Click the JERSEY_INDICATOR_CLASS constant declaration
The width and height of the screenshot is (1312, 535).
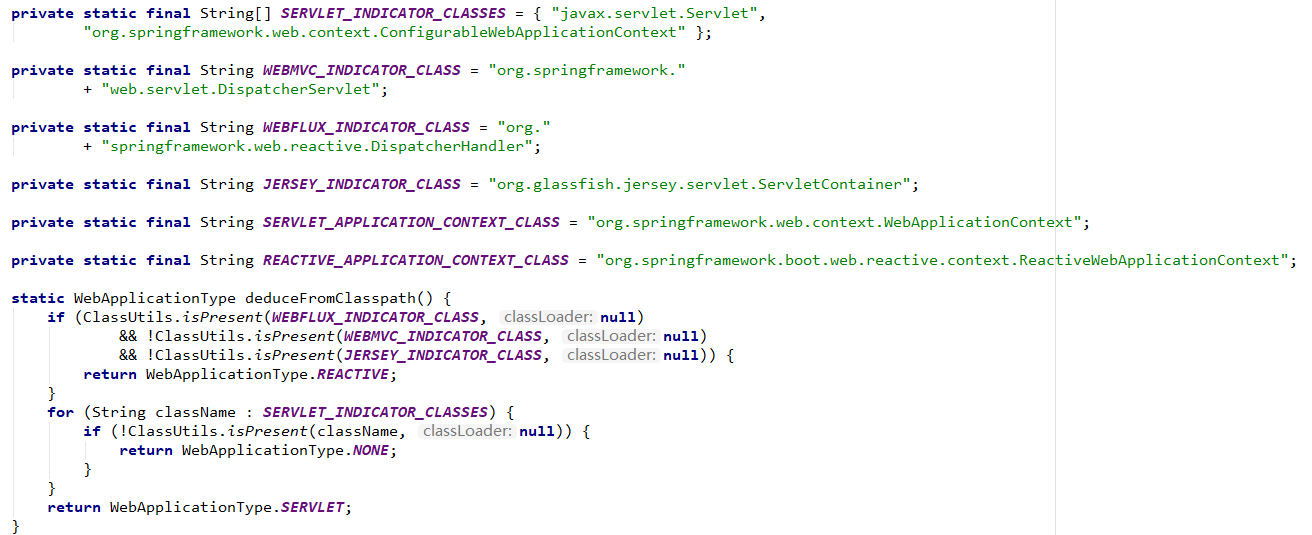(362, 184)
